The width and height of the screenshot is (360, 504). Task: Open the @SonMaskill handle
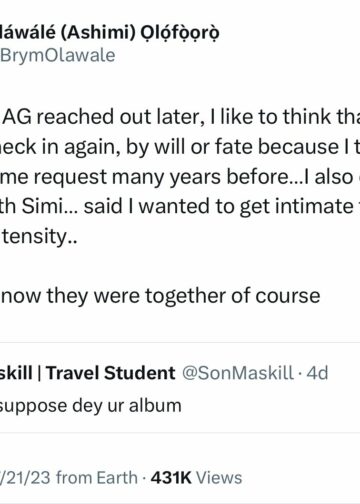(238, 373)
